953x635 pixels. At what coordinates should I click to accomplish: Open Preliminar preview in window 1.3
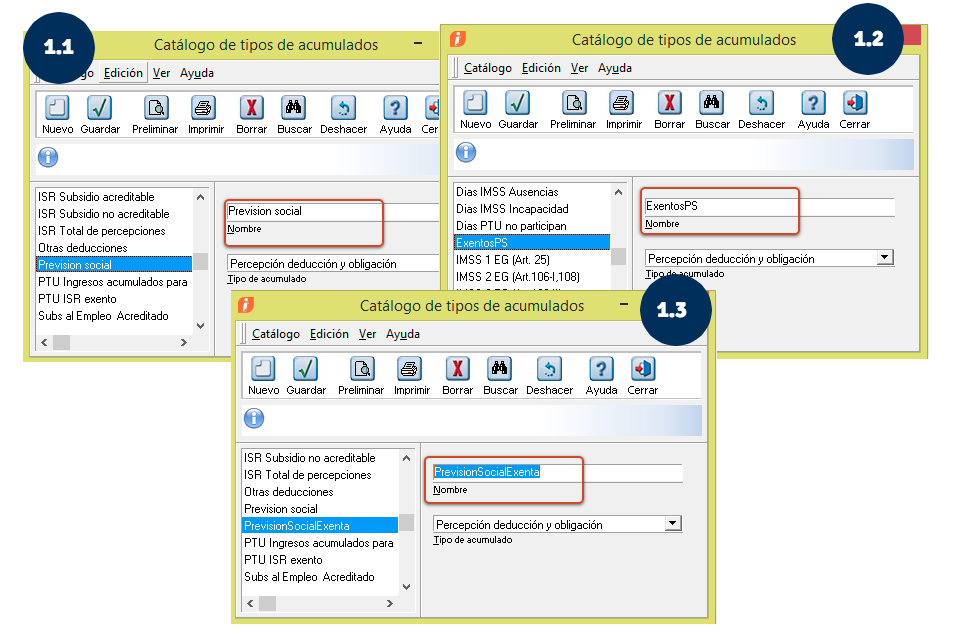click(x=362, y=369)
